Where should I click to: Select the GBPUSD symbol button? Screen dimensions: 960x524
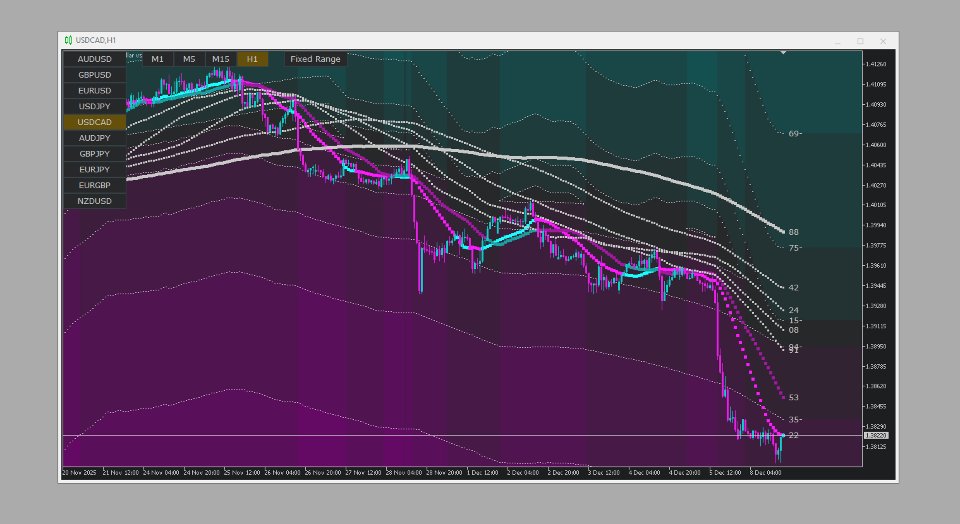point(95,75)
